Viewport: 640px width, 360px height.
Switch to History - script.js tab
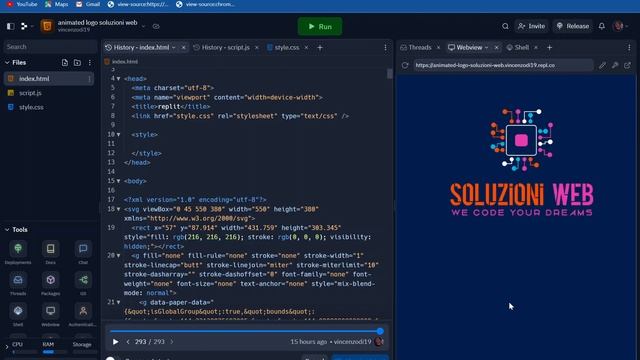coord(225,47)
